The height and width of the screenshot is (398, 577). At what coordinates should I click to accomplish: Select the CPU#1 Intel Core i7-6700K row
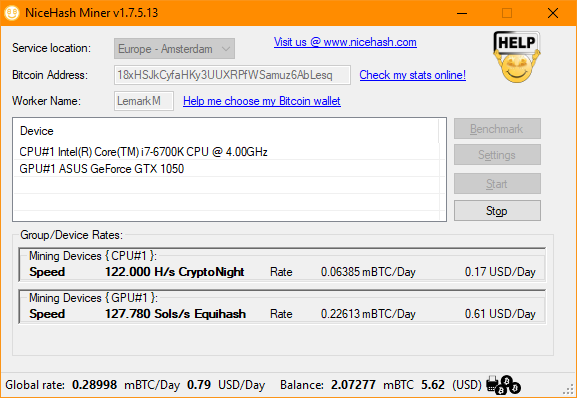[228, 152]
